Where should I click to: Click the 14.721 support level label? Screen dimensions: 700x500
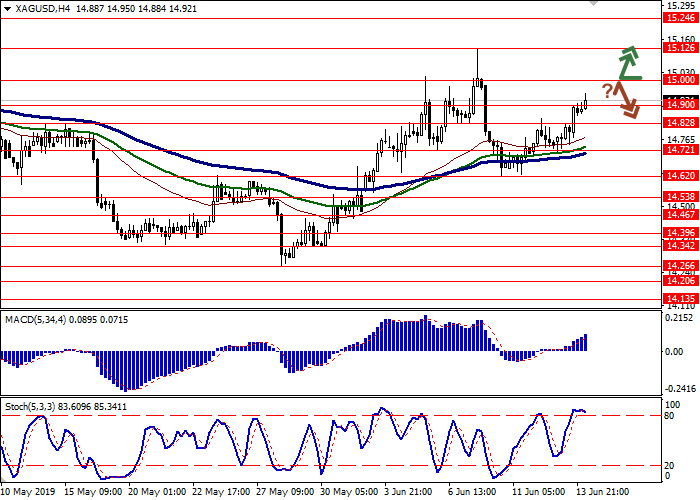680,149
